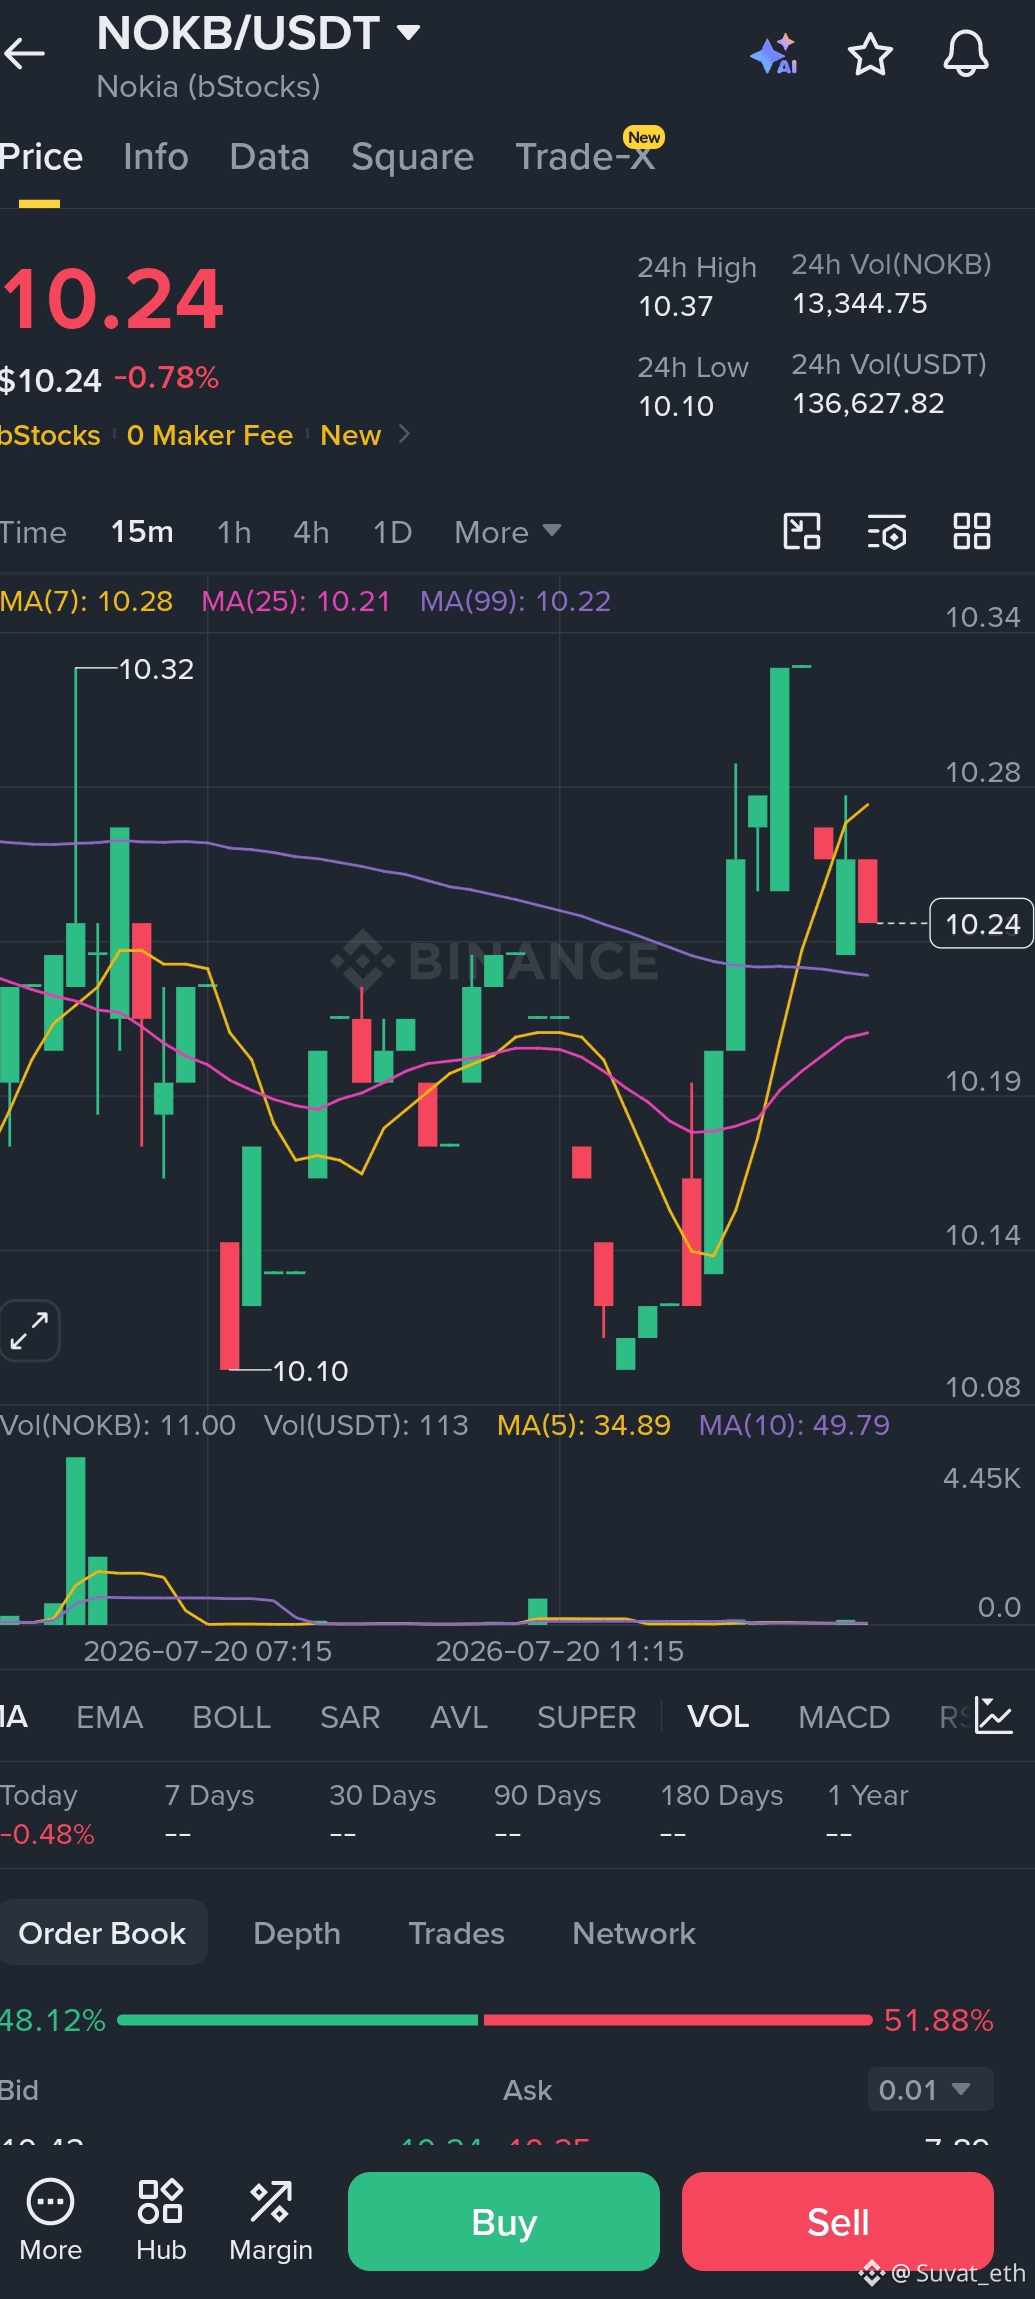Open chart grid layout icon
1035x2299 pixels.
coord(971,531)
